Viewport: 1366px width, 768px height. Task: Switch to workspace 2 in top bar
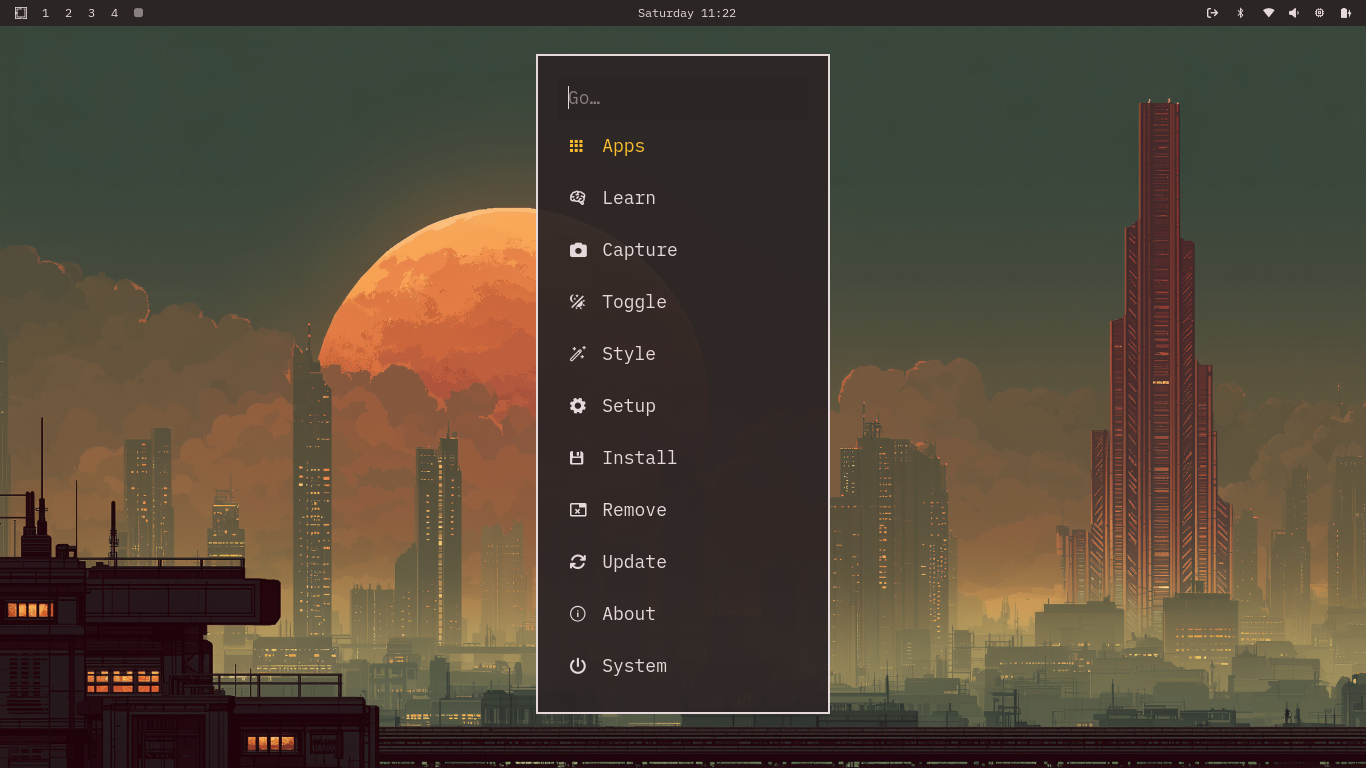tap(68, 13)
